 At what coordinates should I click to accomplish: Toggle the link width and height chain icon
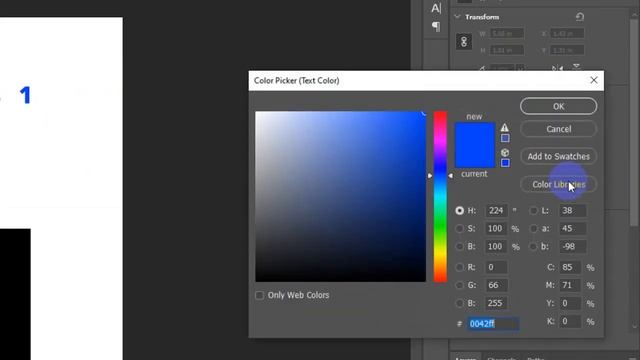(464, 42)
